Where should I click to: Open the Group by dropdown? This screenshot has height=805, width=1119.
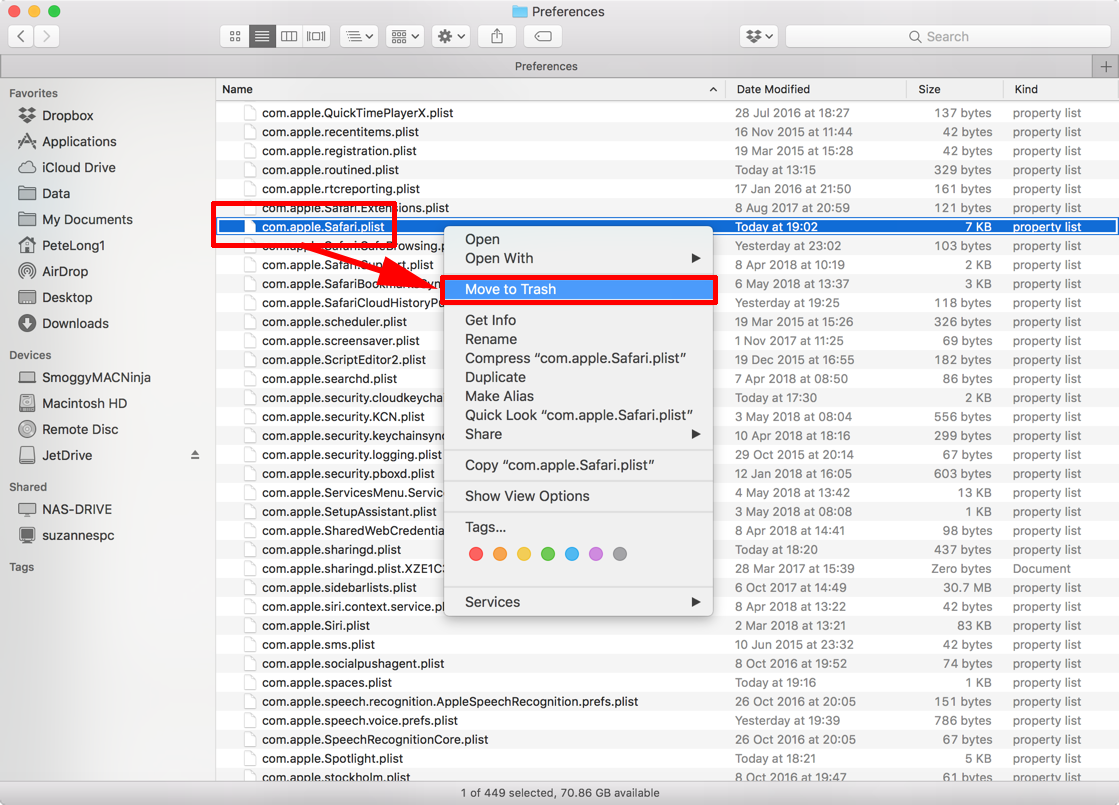pos(405,36)
